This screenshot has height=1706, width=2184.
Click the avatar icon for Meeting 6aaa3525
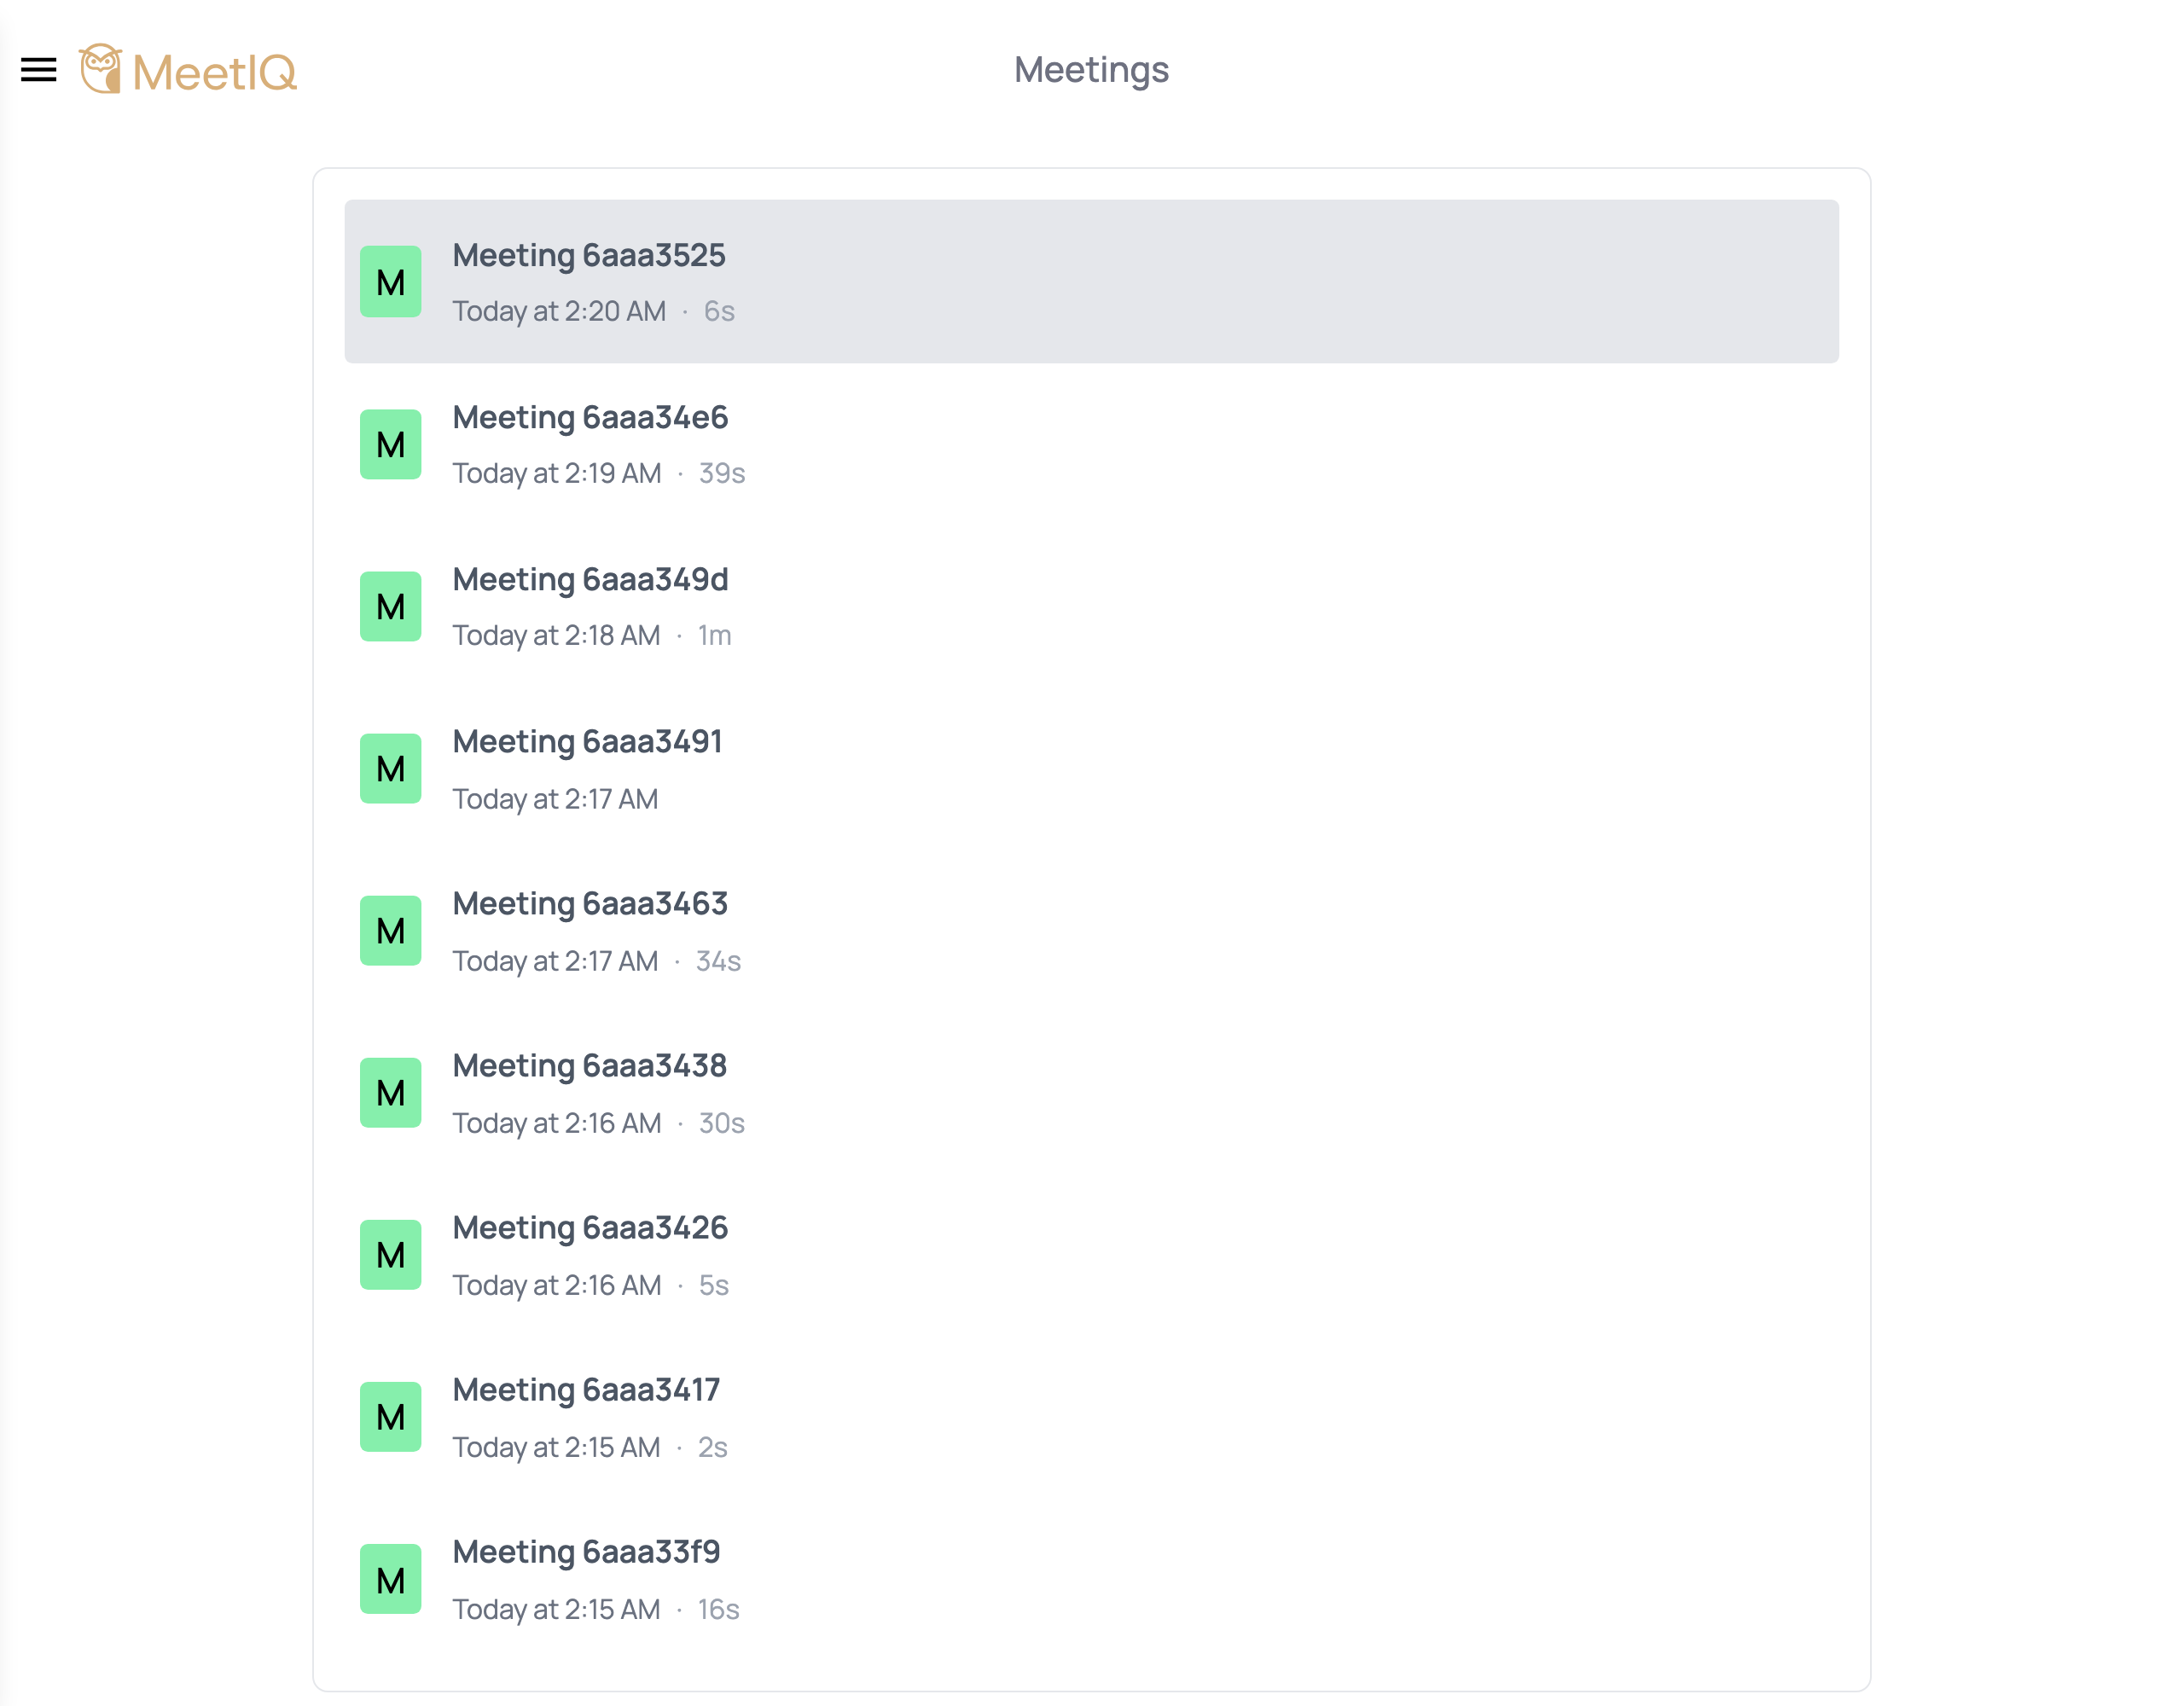(x=390, y=282)
